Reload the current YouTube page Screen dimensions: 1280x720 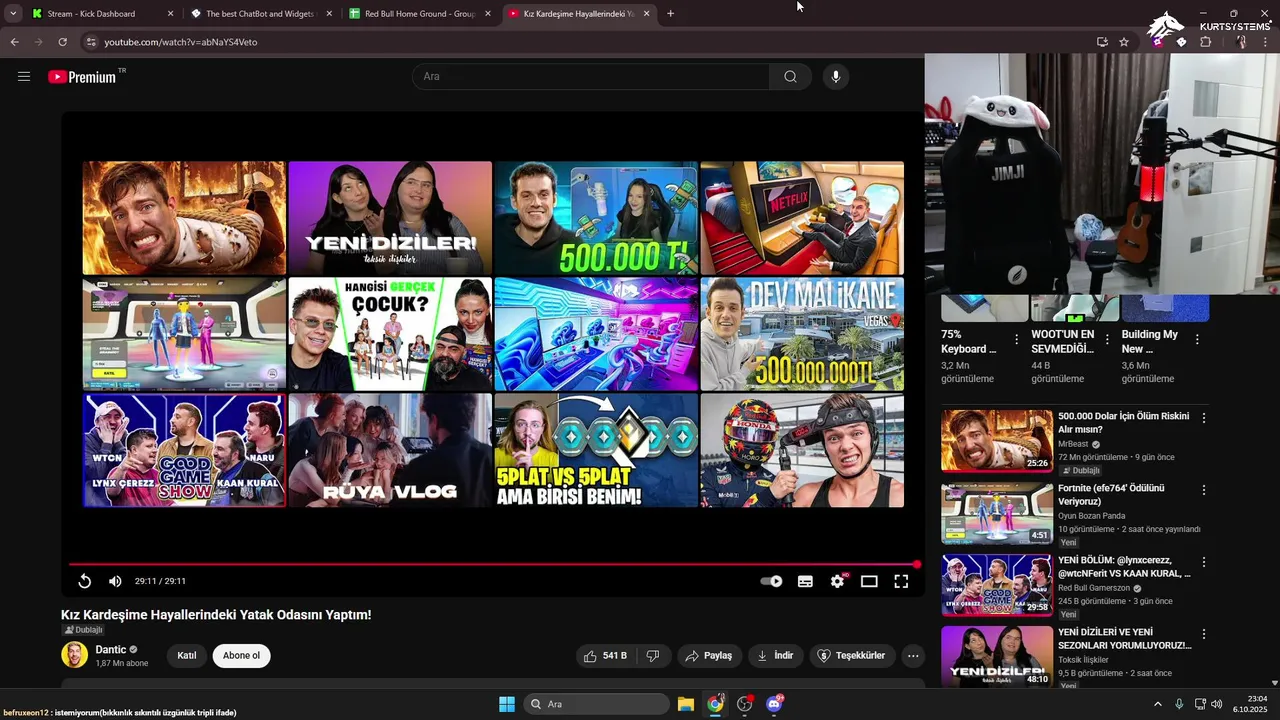pos(62,42)
